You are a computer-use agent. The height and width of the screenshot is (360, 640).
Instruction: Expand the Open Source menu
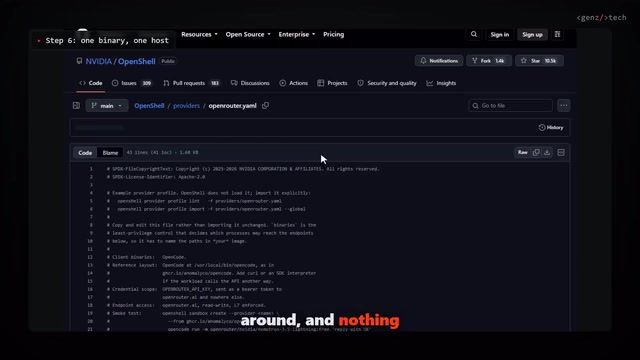point(248,34)
